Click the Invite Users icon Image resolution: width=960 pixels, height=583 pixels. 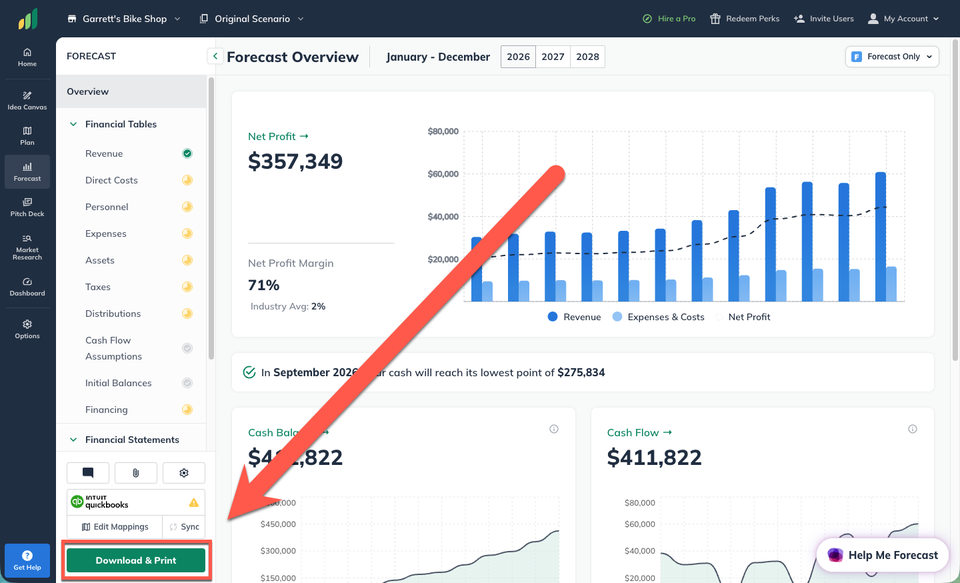click(799, 19)
